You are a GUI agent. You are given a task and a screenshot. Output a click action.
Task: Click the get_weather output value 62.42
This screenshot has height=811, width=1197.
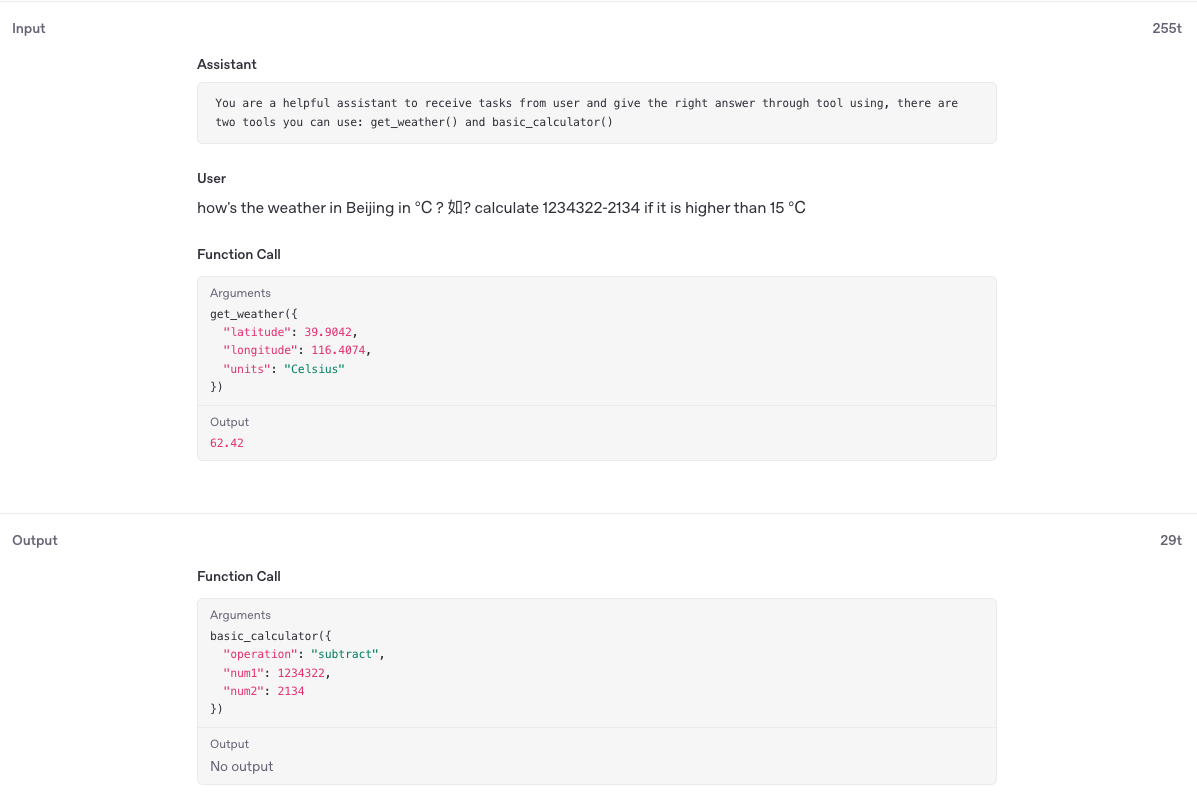[x=227, y=443]
